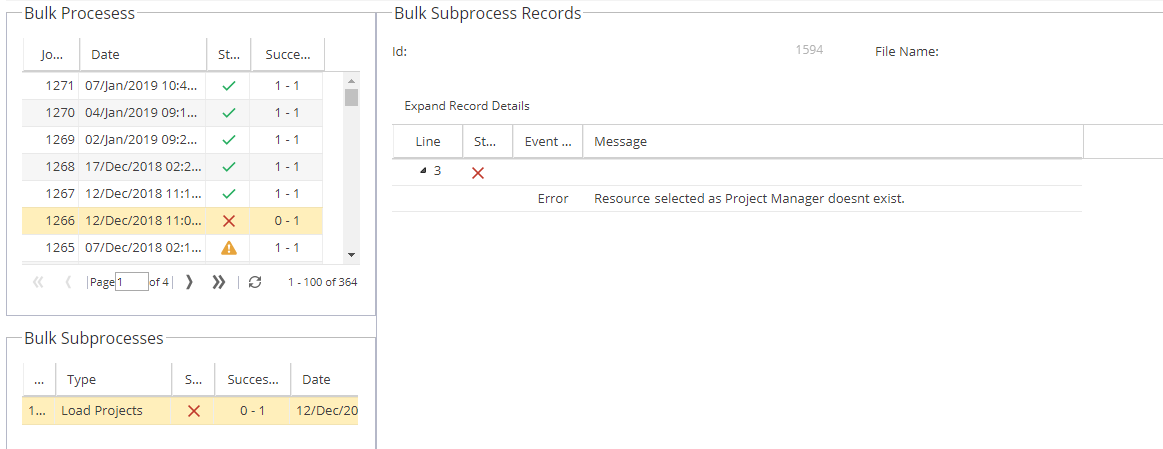1163x449 pixels.
Task: Select job 1267 row
Action: [x=173, y=193]
